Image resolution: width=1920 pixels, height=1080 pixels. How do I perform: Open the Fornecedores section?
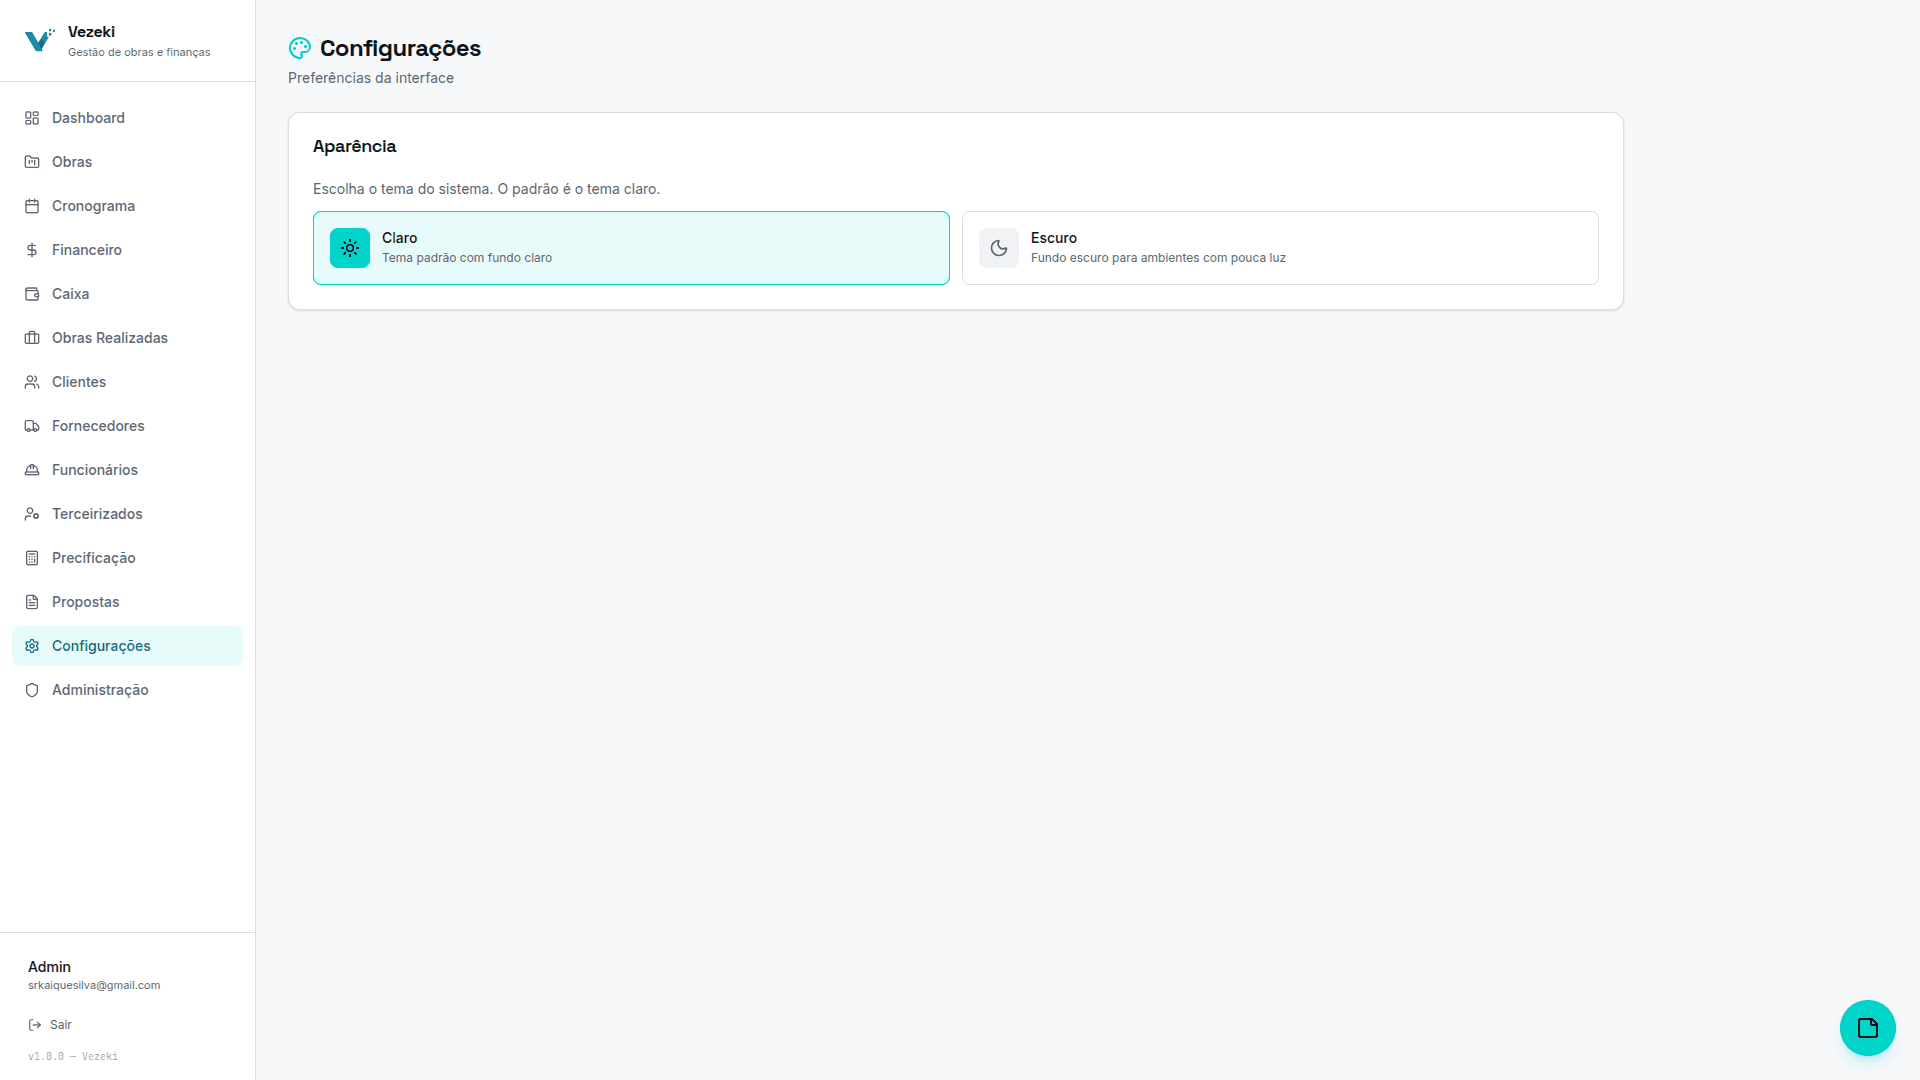(x=127, y=426)
